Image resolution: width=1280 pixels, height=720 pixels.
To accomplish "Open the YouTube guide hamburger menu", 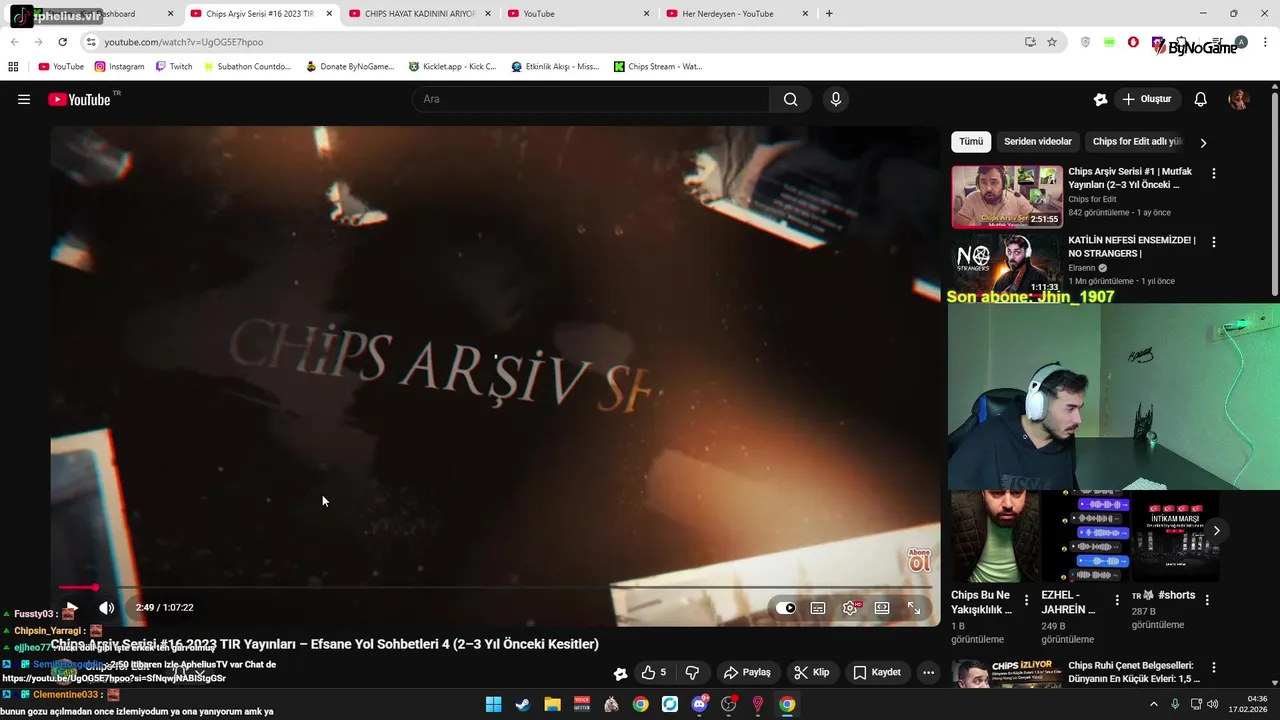I will 24,99.
